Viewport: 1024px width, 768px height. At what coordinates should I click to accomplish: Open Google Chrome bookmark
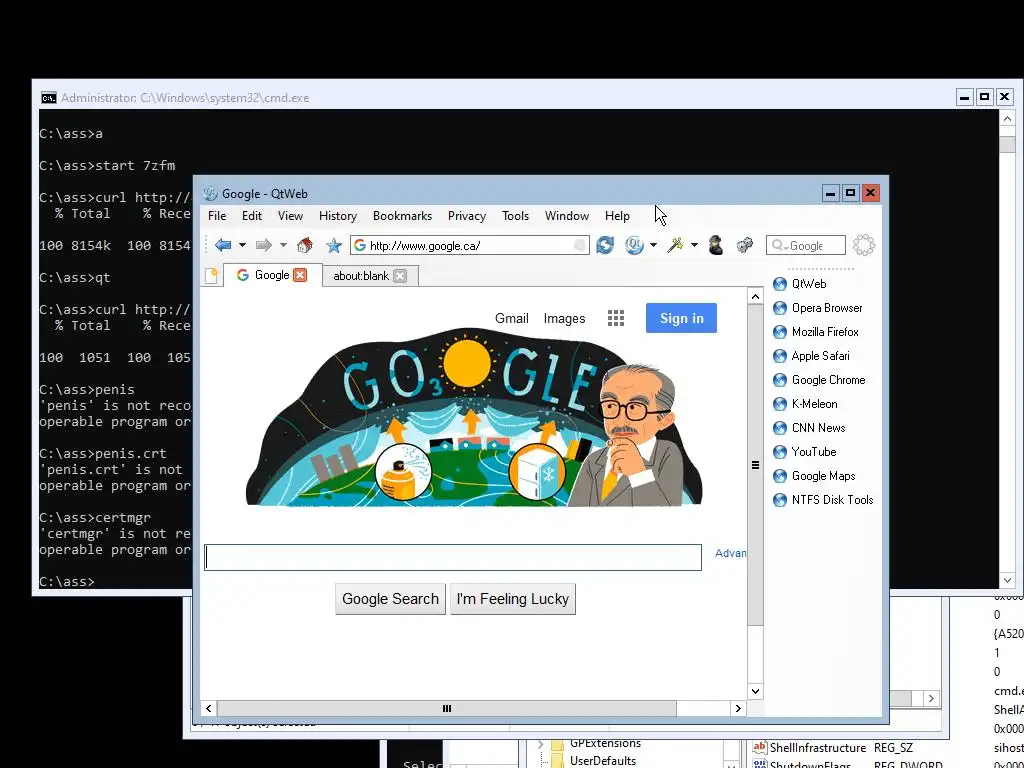(819, 380)
